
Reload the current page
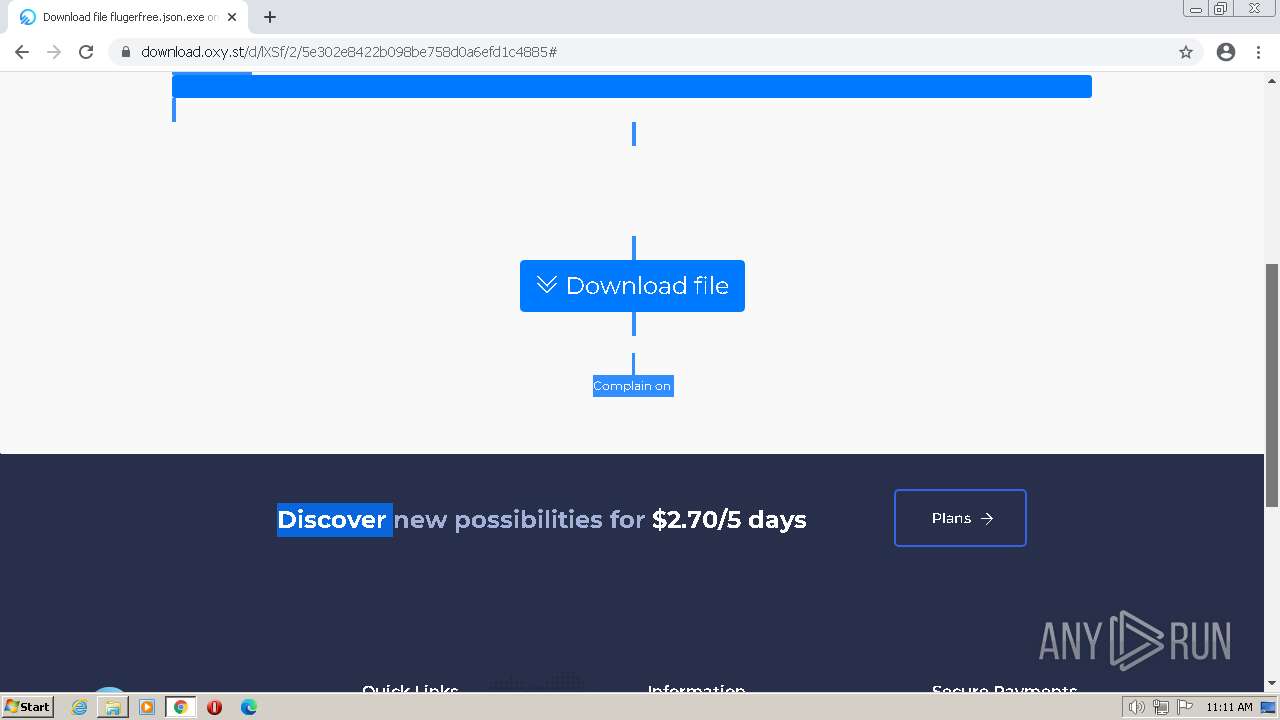[86, 52]
